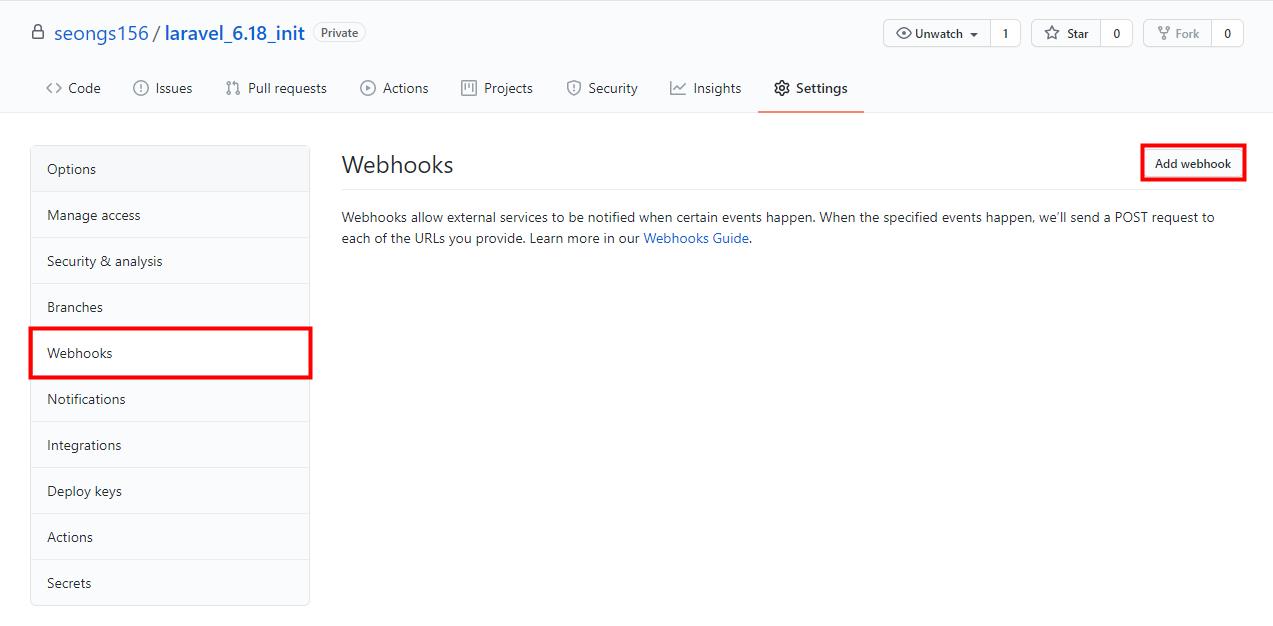Open Manage access settings
This screenshot has width=1273, height=626.
[x=170, y=215]
